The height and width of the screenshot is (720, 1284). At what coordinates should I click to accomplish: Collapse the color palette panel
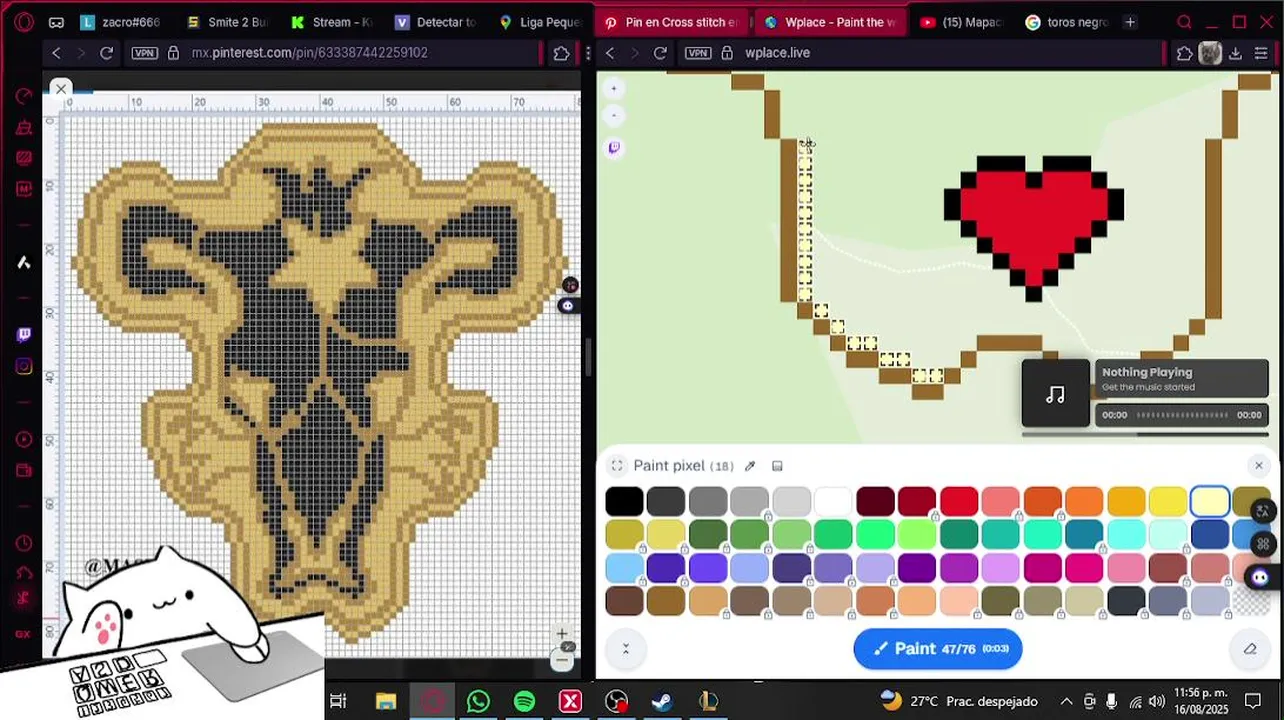626,649
